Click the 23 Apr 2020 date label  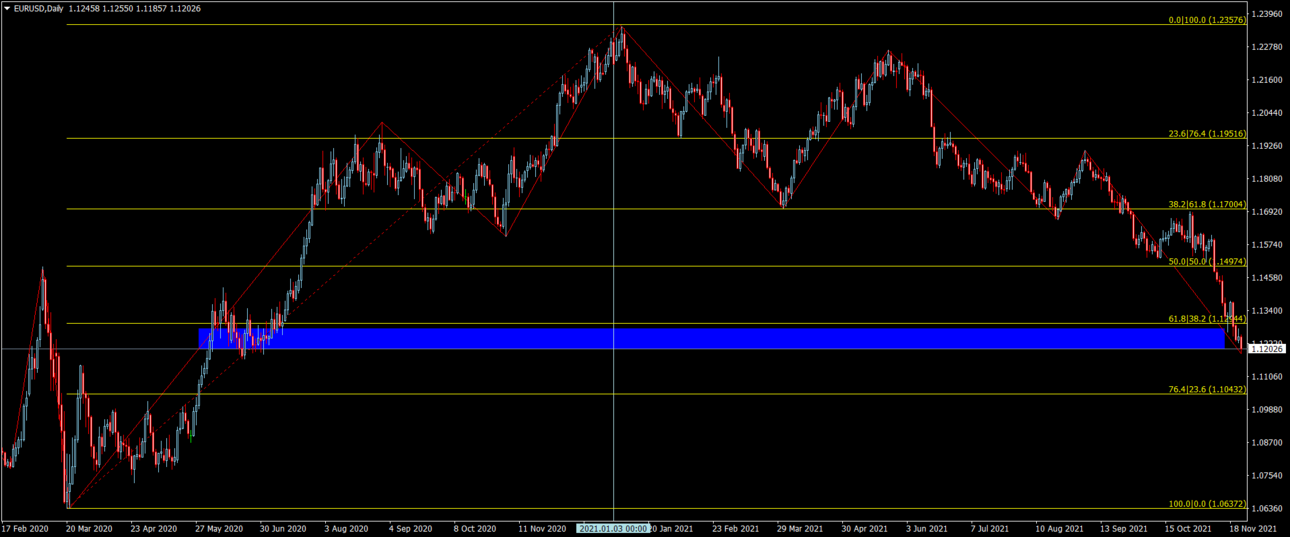[153, 528]
